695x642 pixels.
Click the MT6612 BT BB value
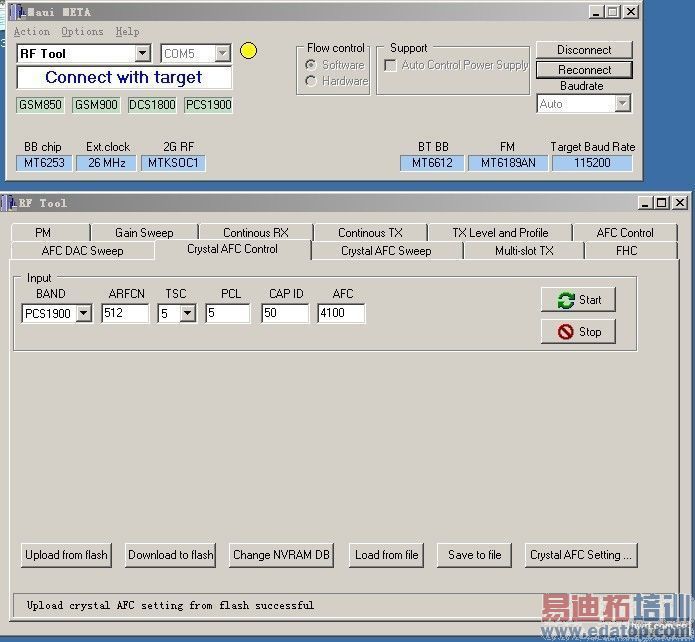pyautogui.click(x=432, y=163)
